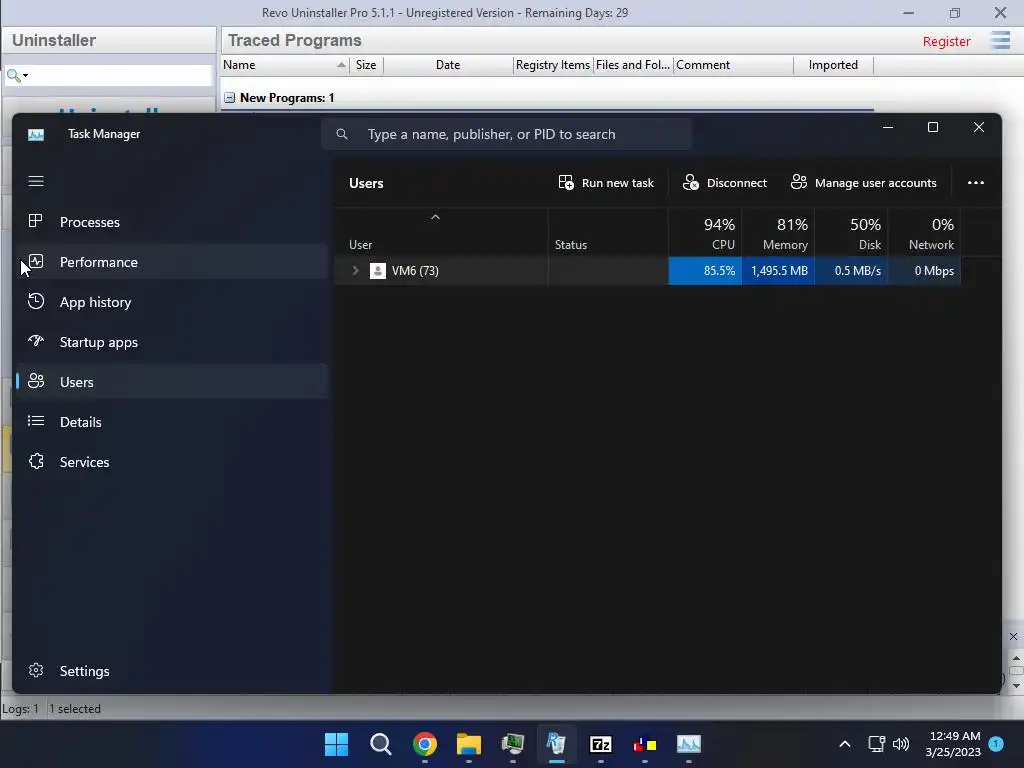
Task: Sort by Memory column header
Action: 778,233
